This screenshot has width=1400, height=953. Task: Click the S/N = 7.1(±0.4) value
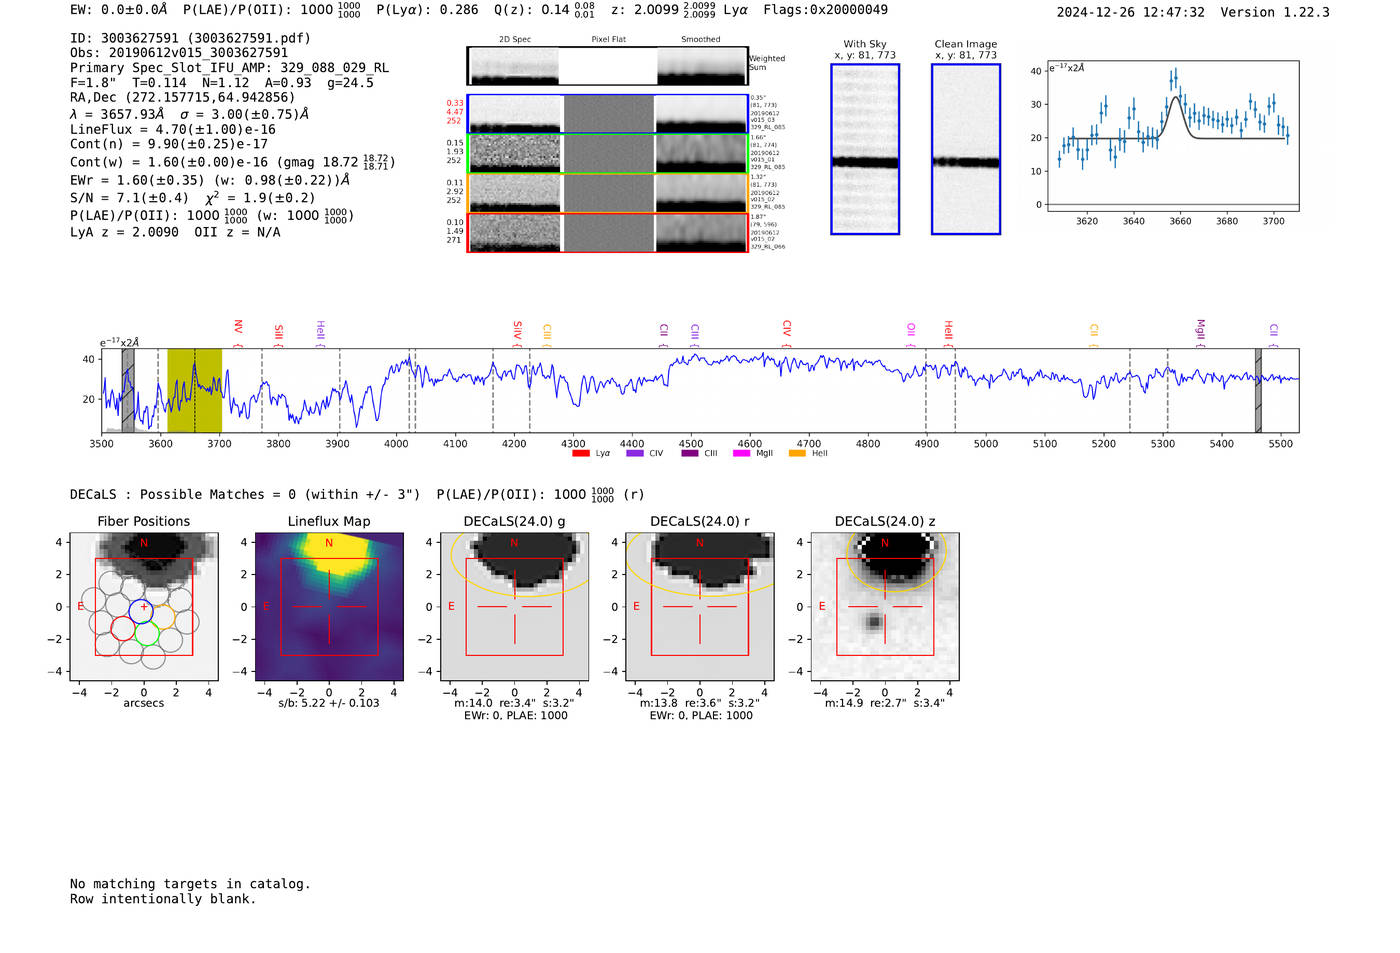pos(129,198)
